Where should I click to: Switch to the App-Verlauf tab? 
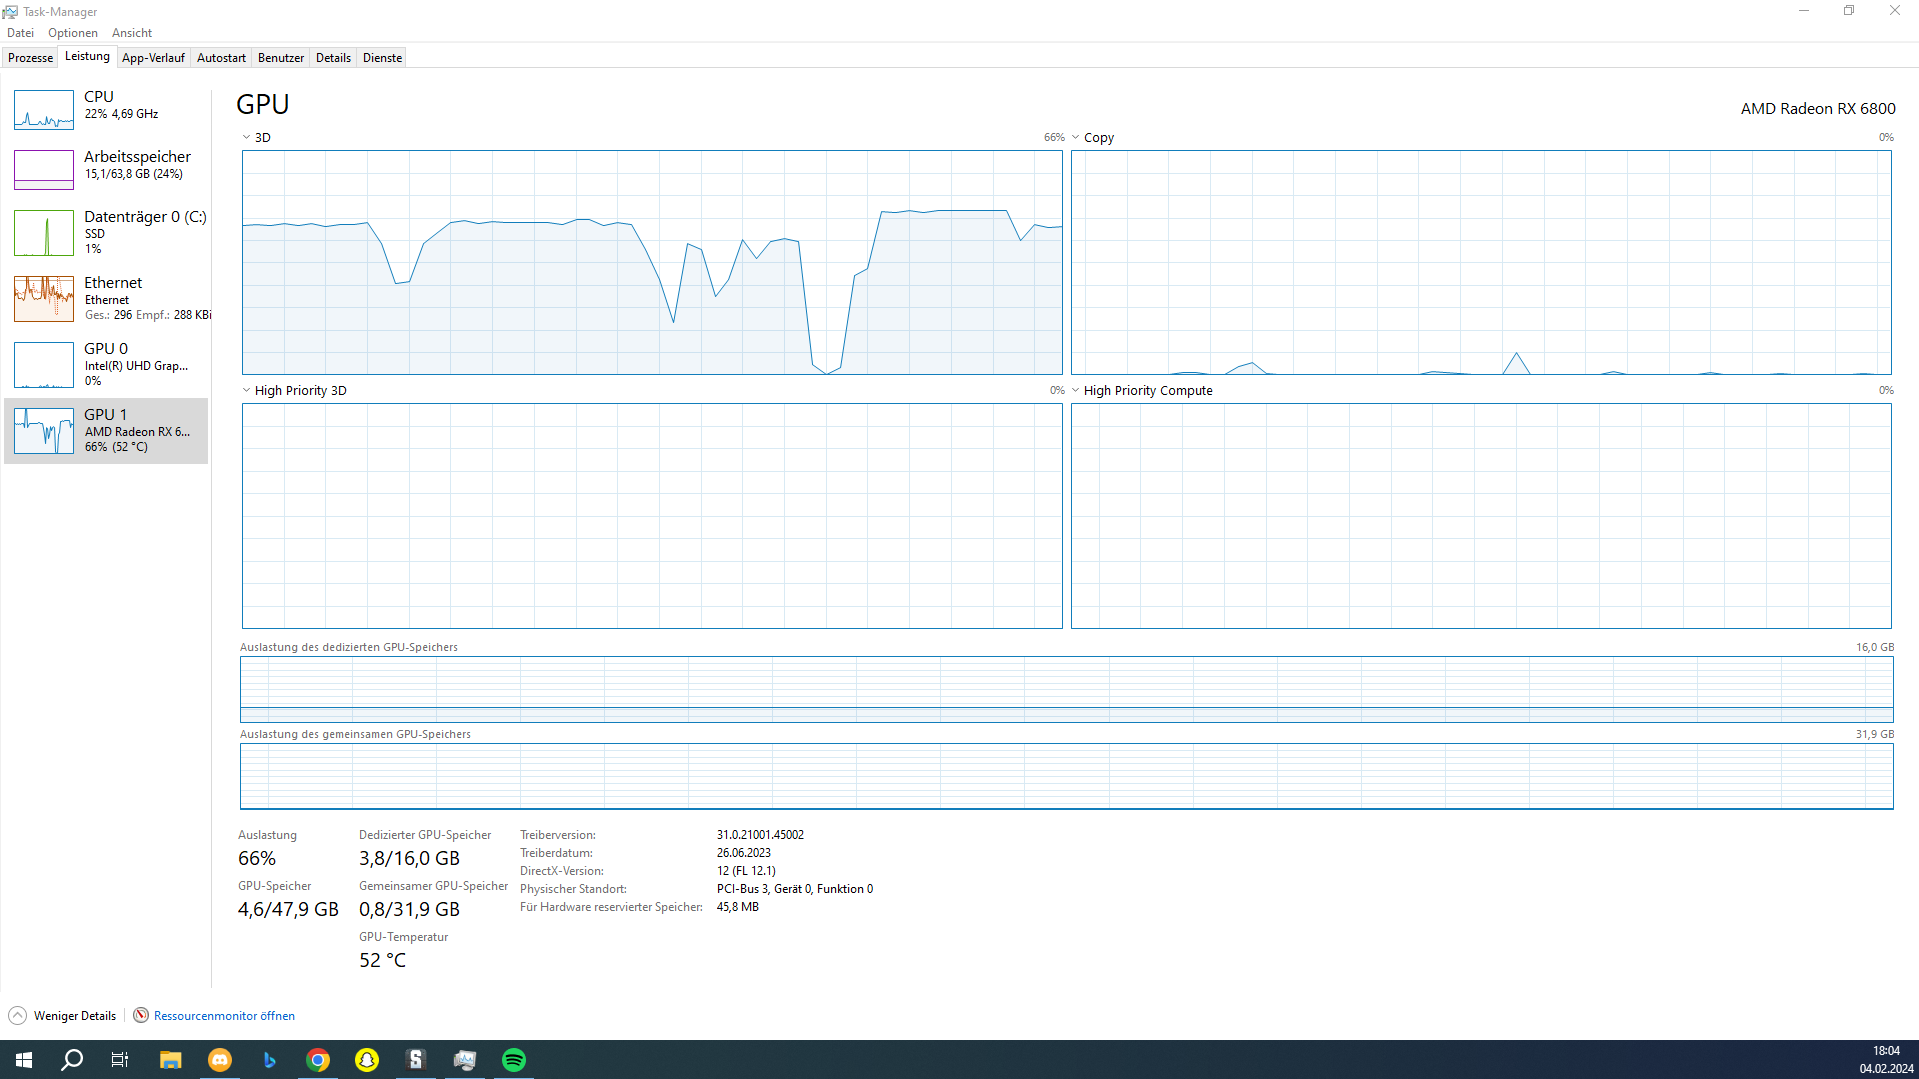pos(153,58)
